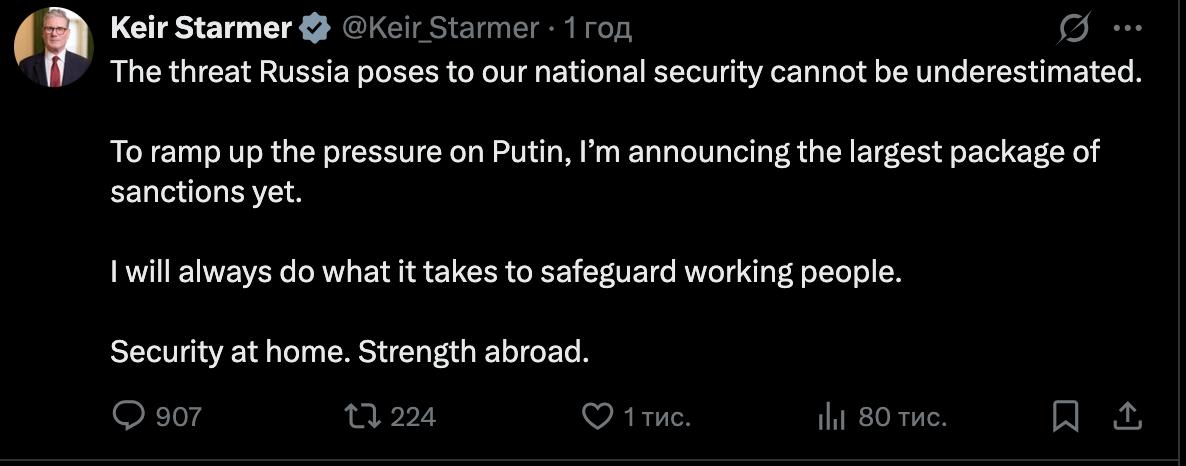1186x466 pixels.
Task: Click the share upload arrow icon
Action: (1125, 416)
